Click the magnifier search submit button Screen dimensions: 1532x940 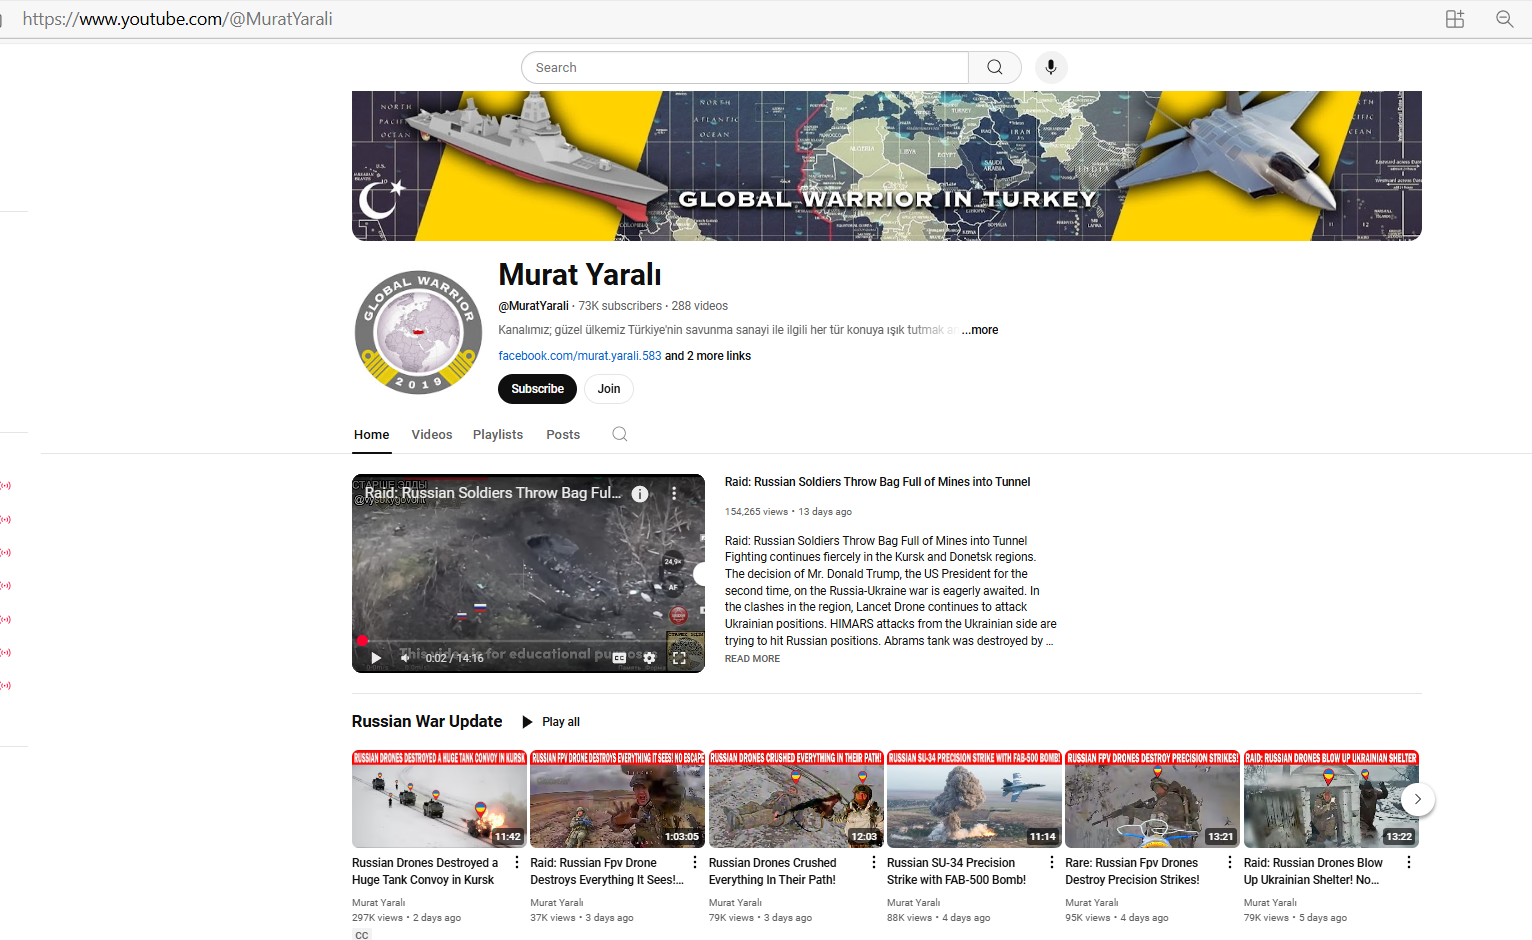(994, 67)
